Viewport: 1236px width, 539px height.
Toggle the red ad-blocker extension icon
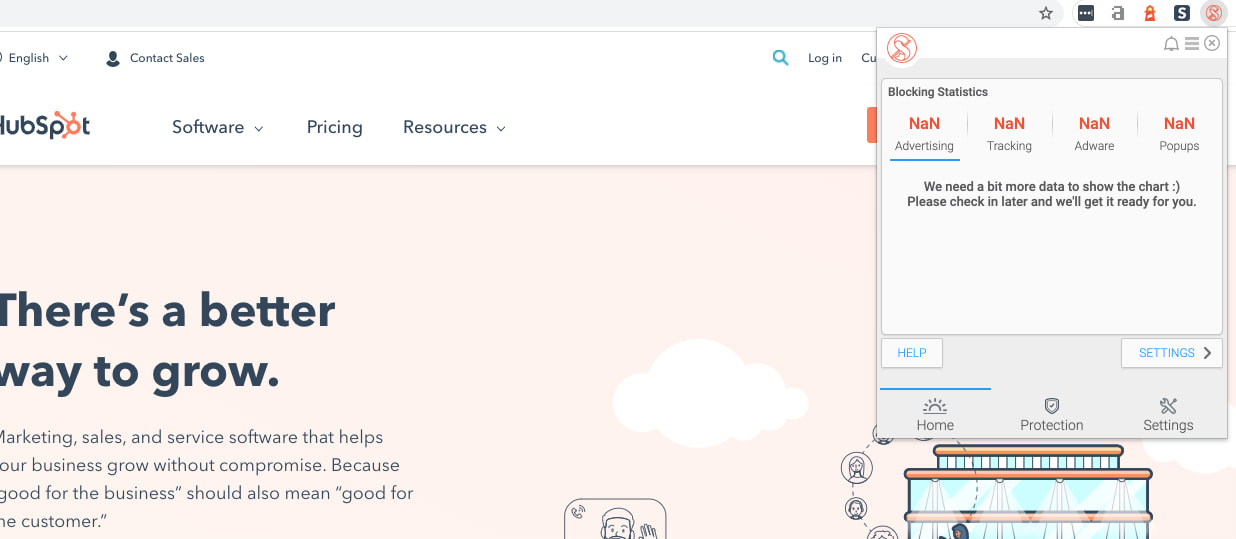pyautogui.click(x=1214, y=13)
